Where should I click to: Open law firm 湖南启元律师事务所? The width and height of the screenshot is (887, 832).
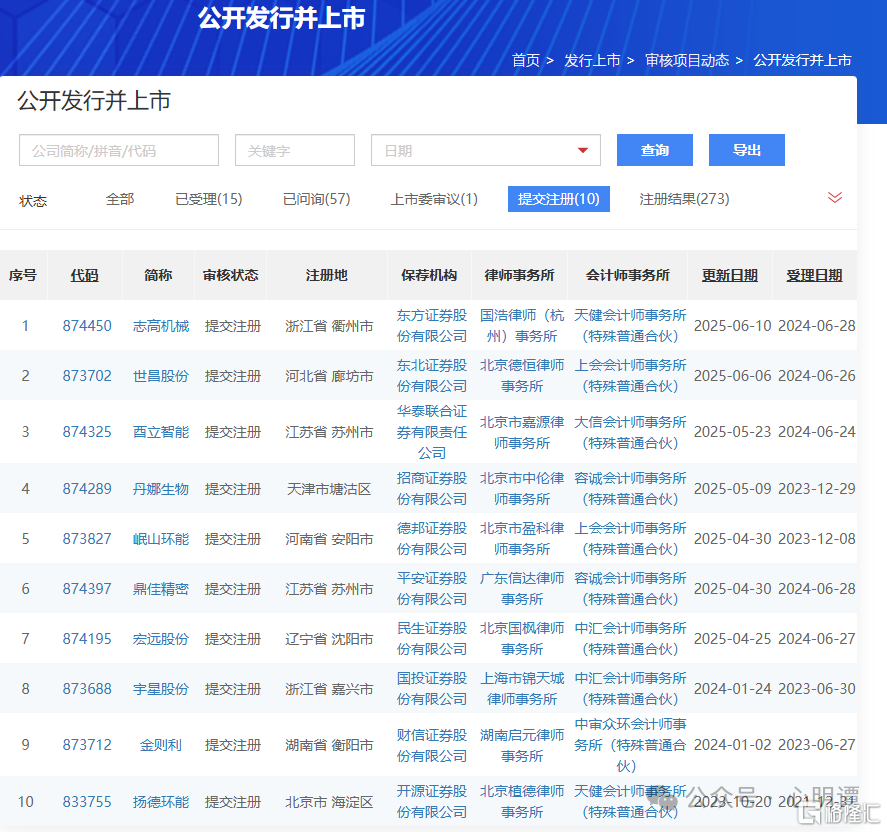tap(522, 745)
